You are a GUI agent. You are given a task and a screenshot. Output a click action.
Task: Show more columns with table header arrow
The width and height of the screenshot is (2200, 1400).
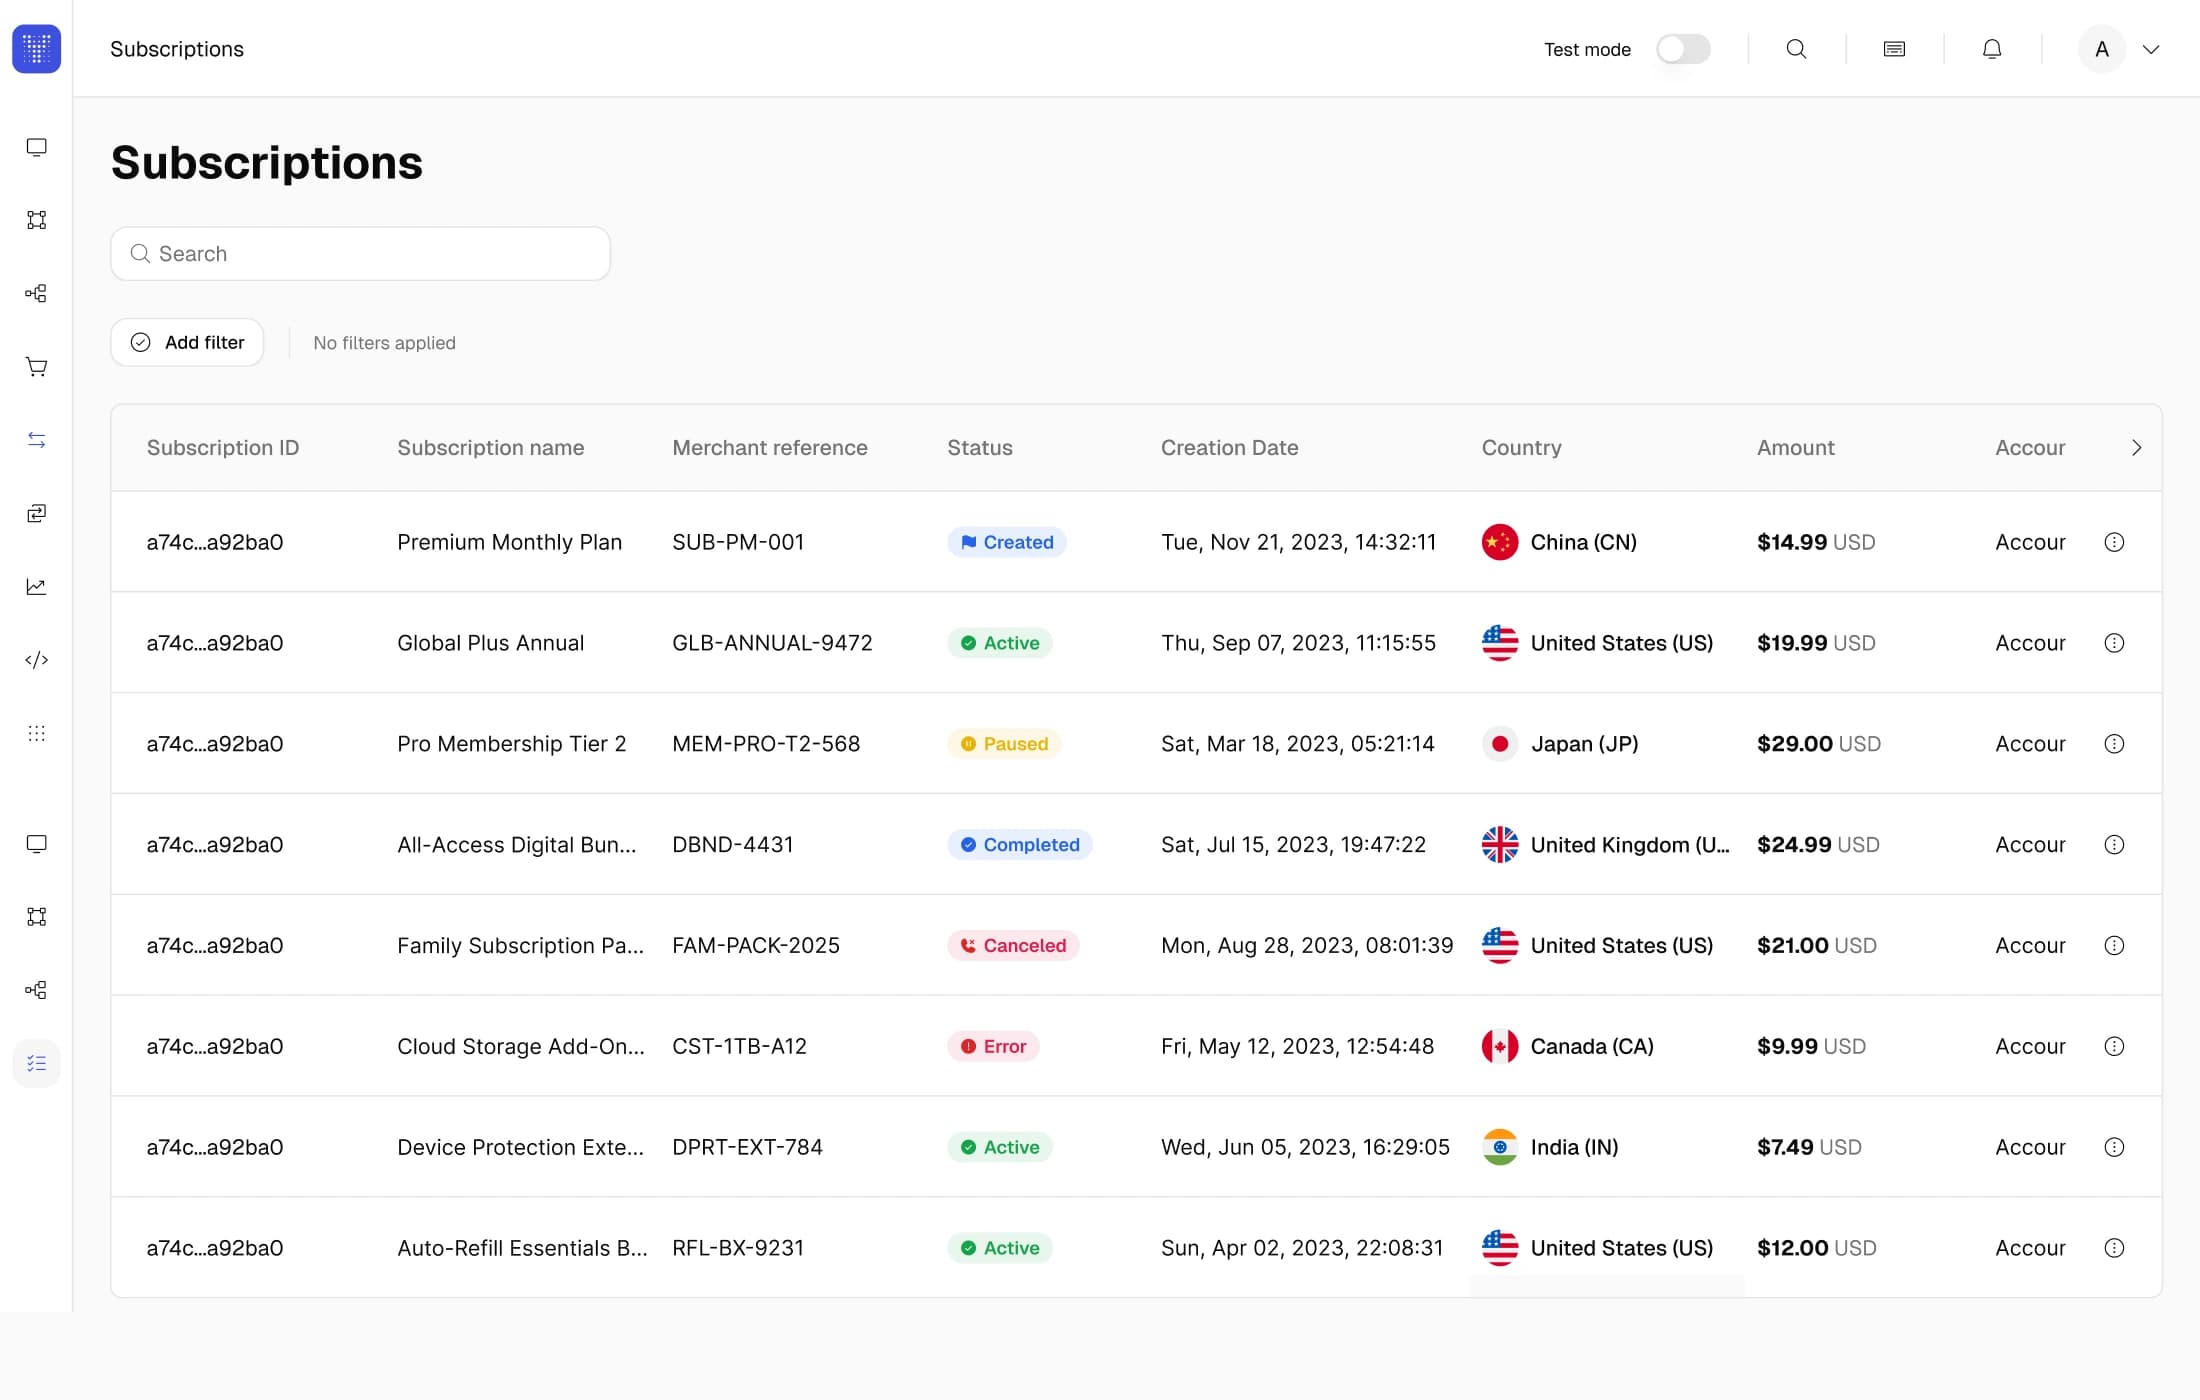click(2136, 448)
